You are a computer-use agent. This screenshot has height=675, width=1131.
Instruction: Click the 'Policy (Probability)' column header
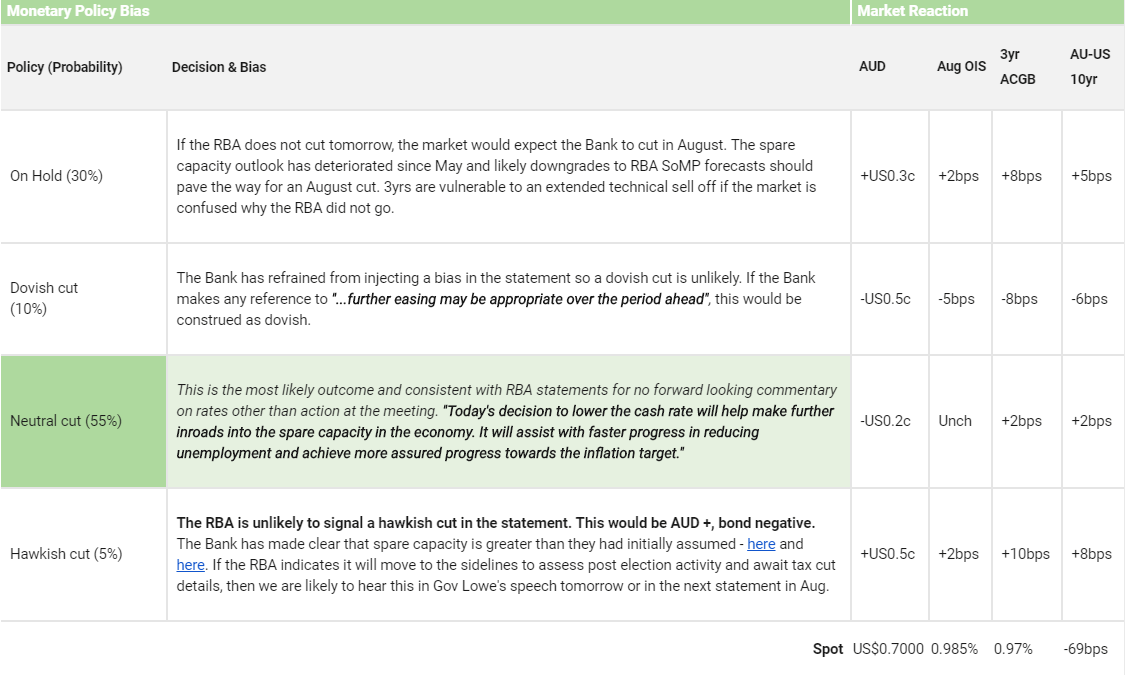click(x=65, y=67)
